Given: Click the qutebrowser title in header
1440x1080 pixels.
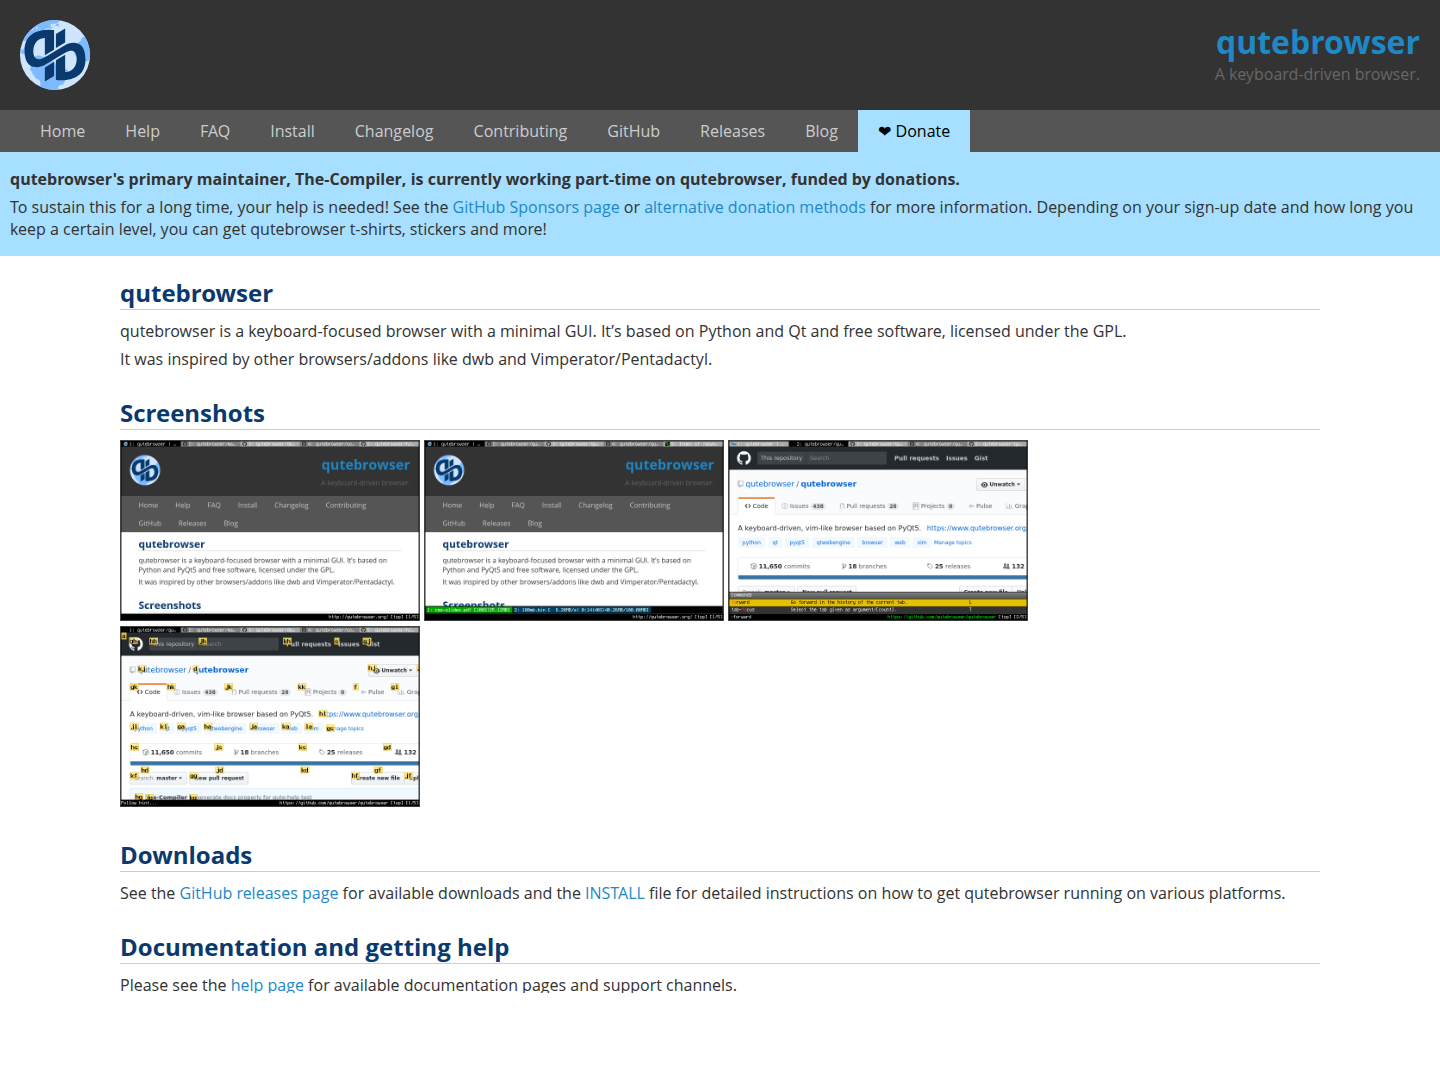Looking at the screenshot, I should (1317, 42).
